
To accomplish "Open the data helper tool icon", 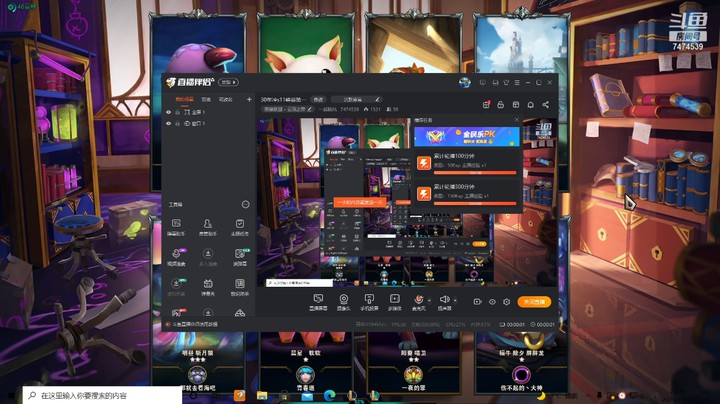I will pos(239,286).
